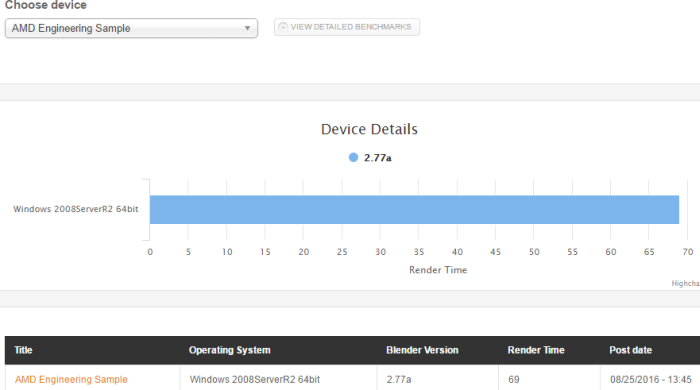
Task: Sort table by Operating System column
Action: [x=229, y=350]
